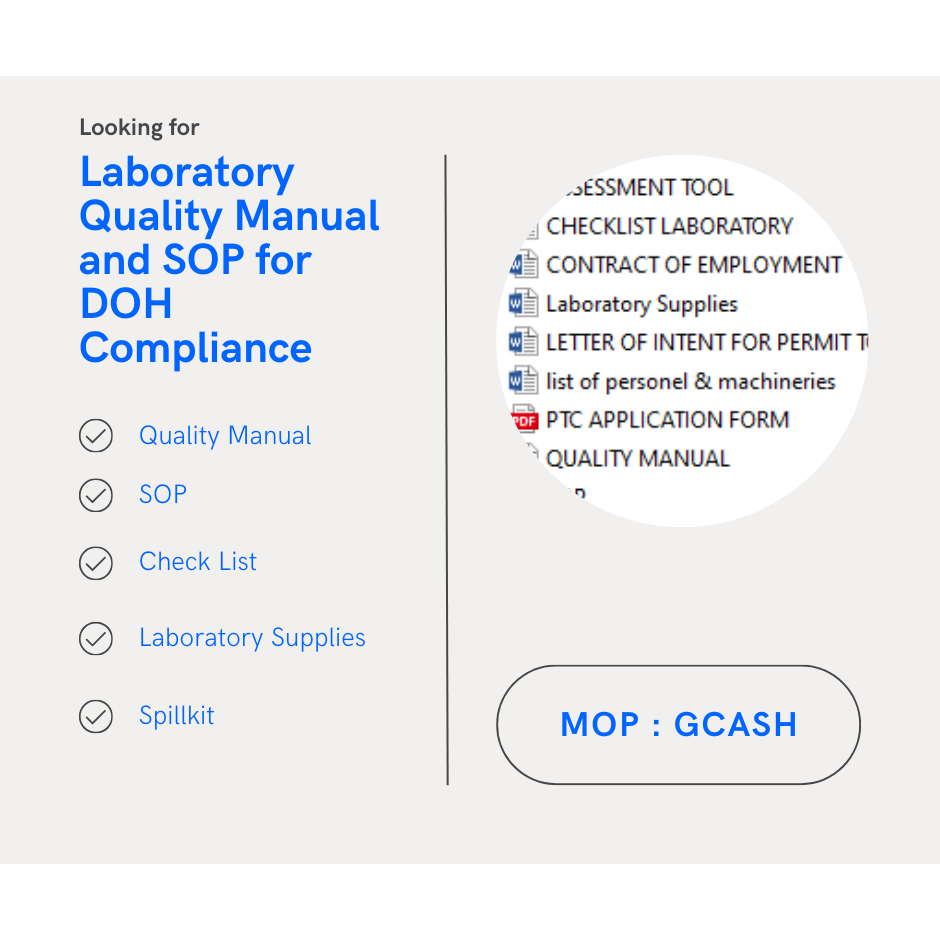
Task: Open the PDF icon for PTC APPLICATION FORM
Action: pyautogui.click(x=523, y=419)
